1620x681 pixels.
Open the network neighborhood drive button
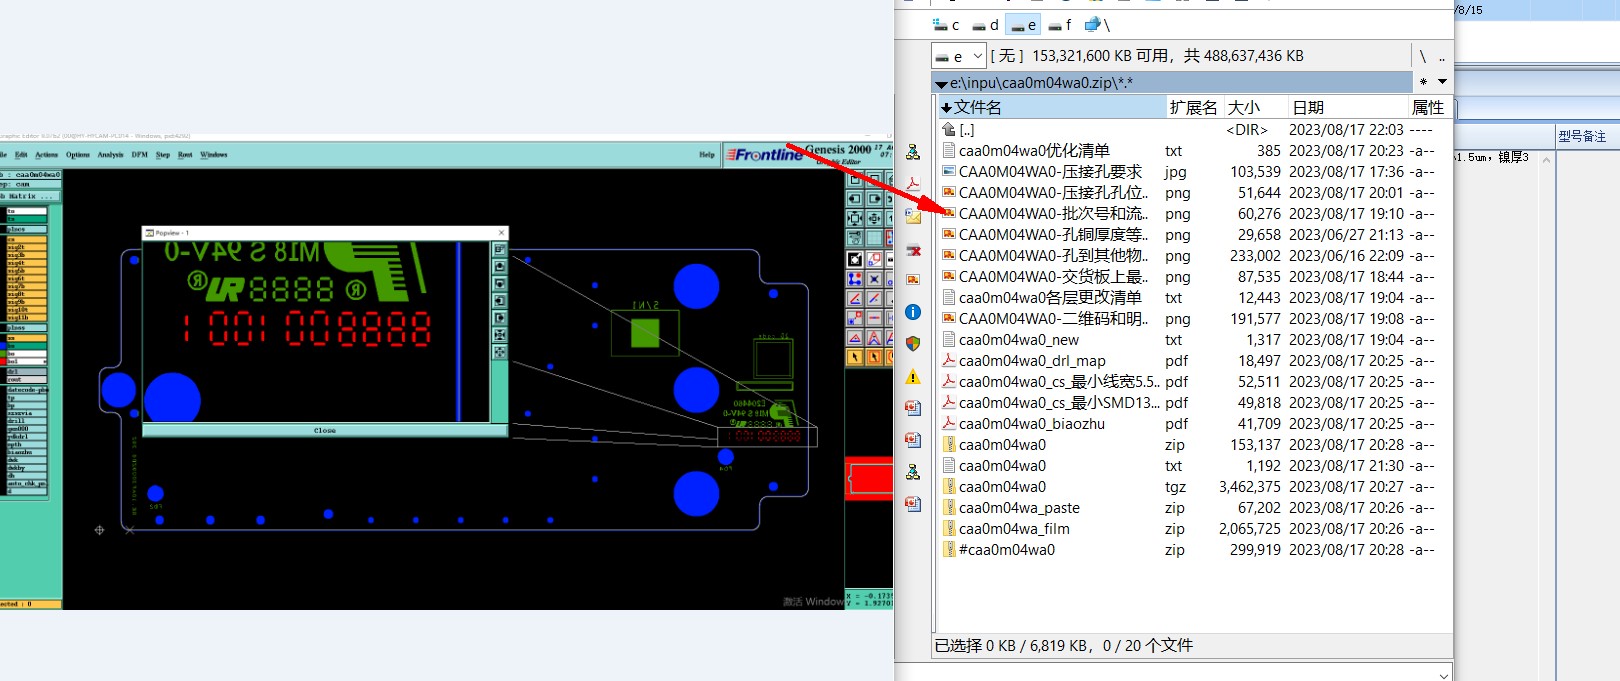(1097, 25)
